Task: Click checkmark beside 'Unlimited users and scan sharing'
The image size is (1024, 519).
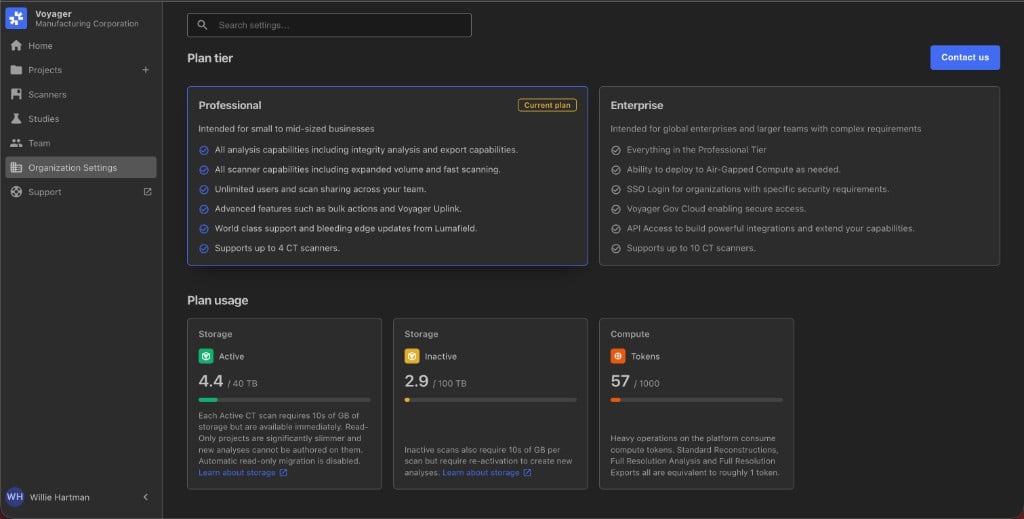Action: [204, 189]
